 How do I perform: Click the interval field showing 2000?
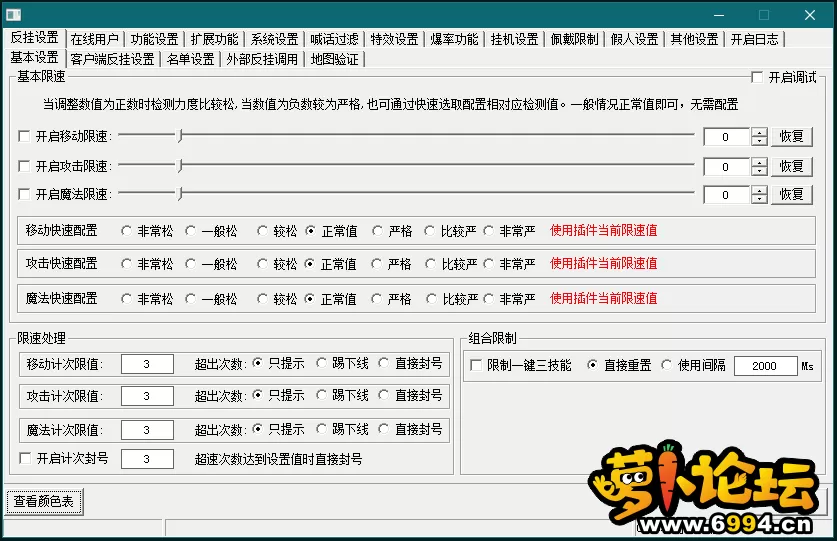point(765,366)
